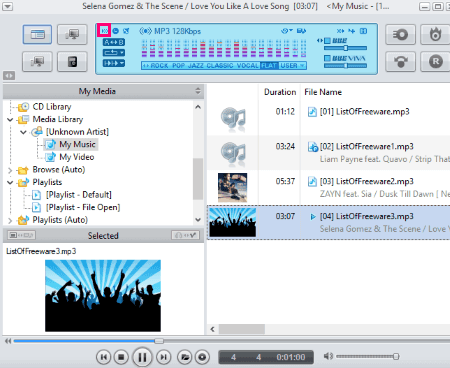450x368 pixels.
Task: Select My Video in the tree
Action: (76, 157)
